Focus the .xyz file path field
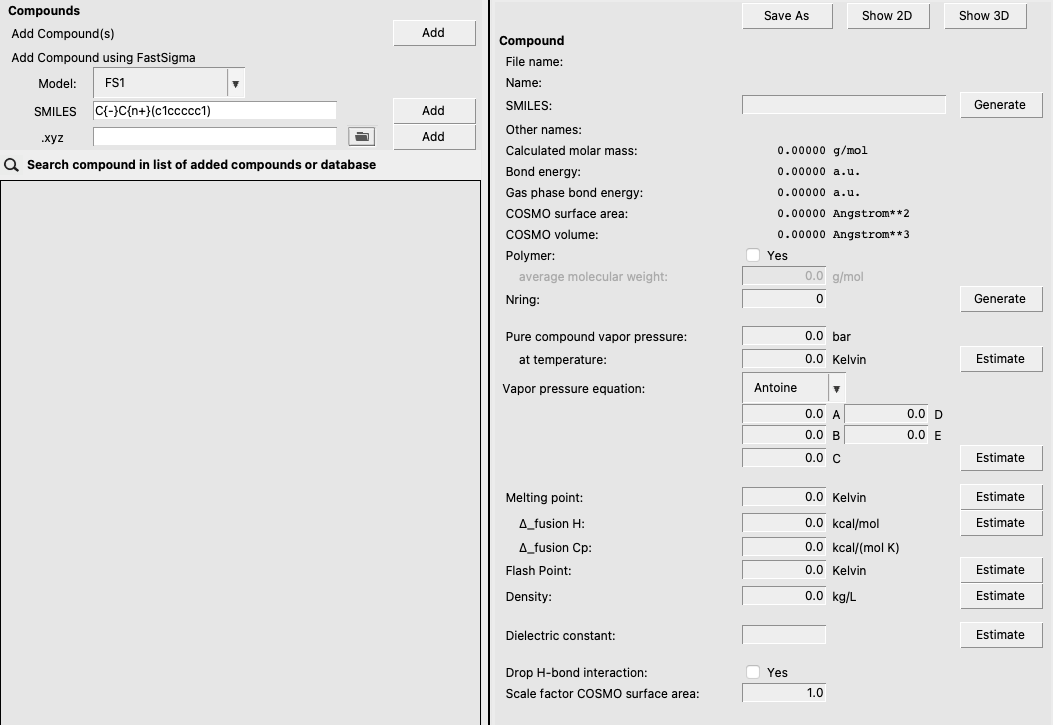The image size is (1053, 725). click(214, 137)
